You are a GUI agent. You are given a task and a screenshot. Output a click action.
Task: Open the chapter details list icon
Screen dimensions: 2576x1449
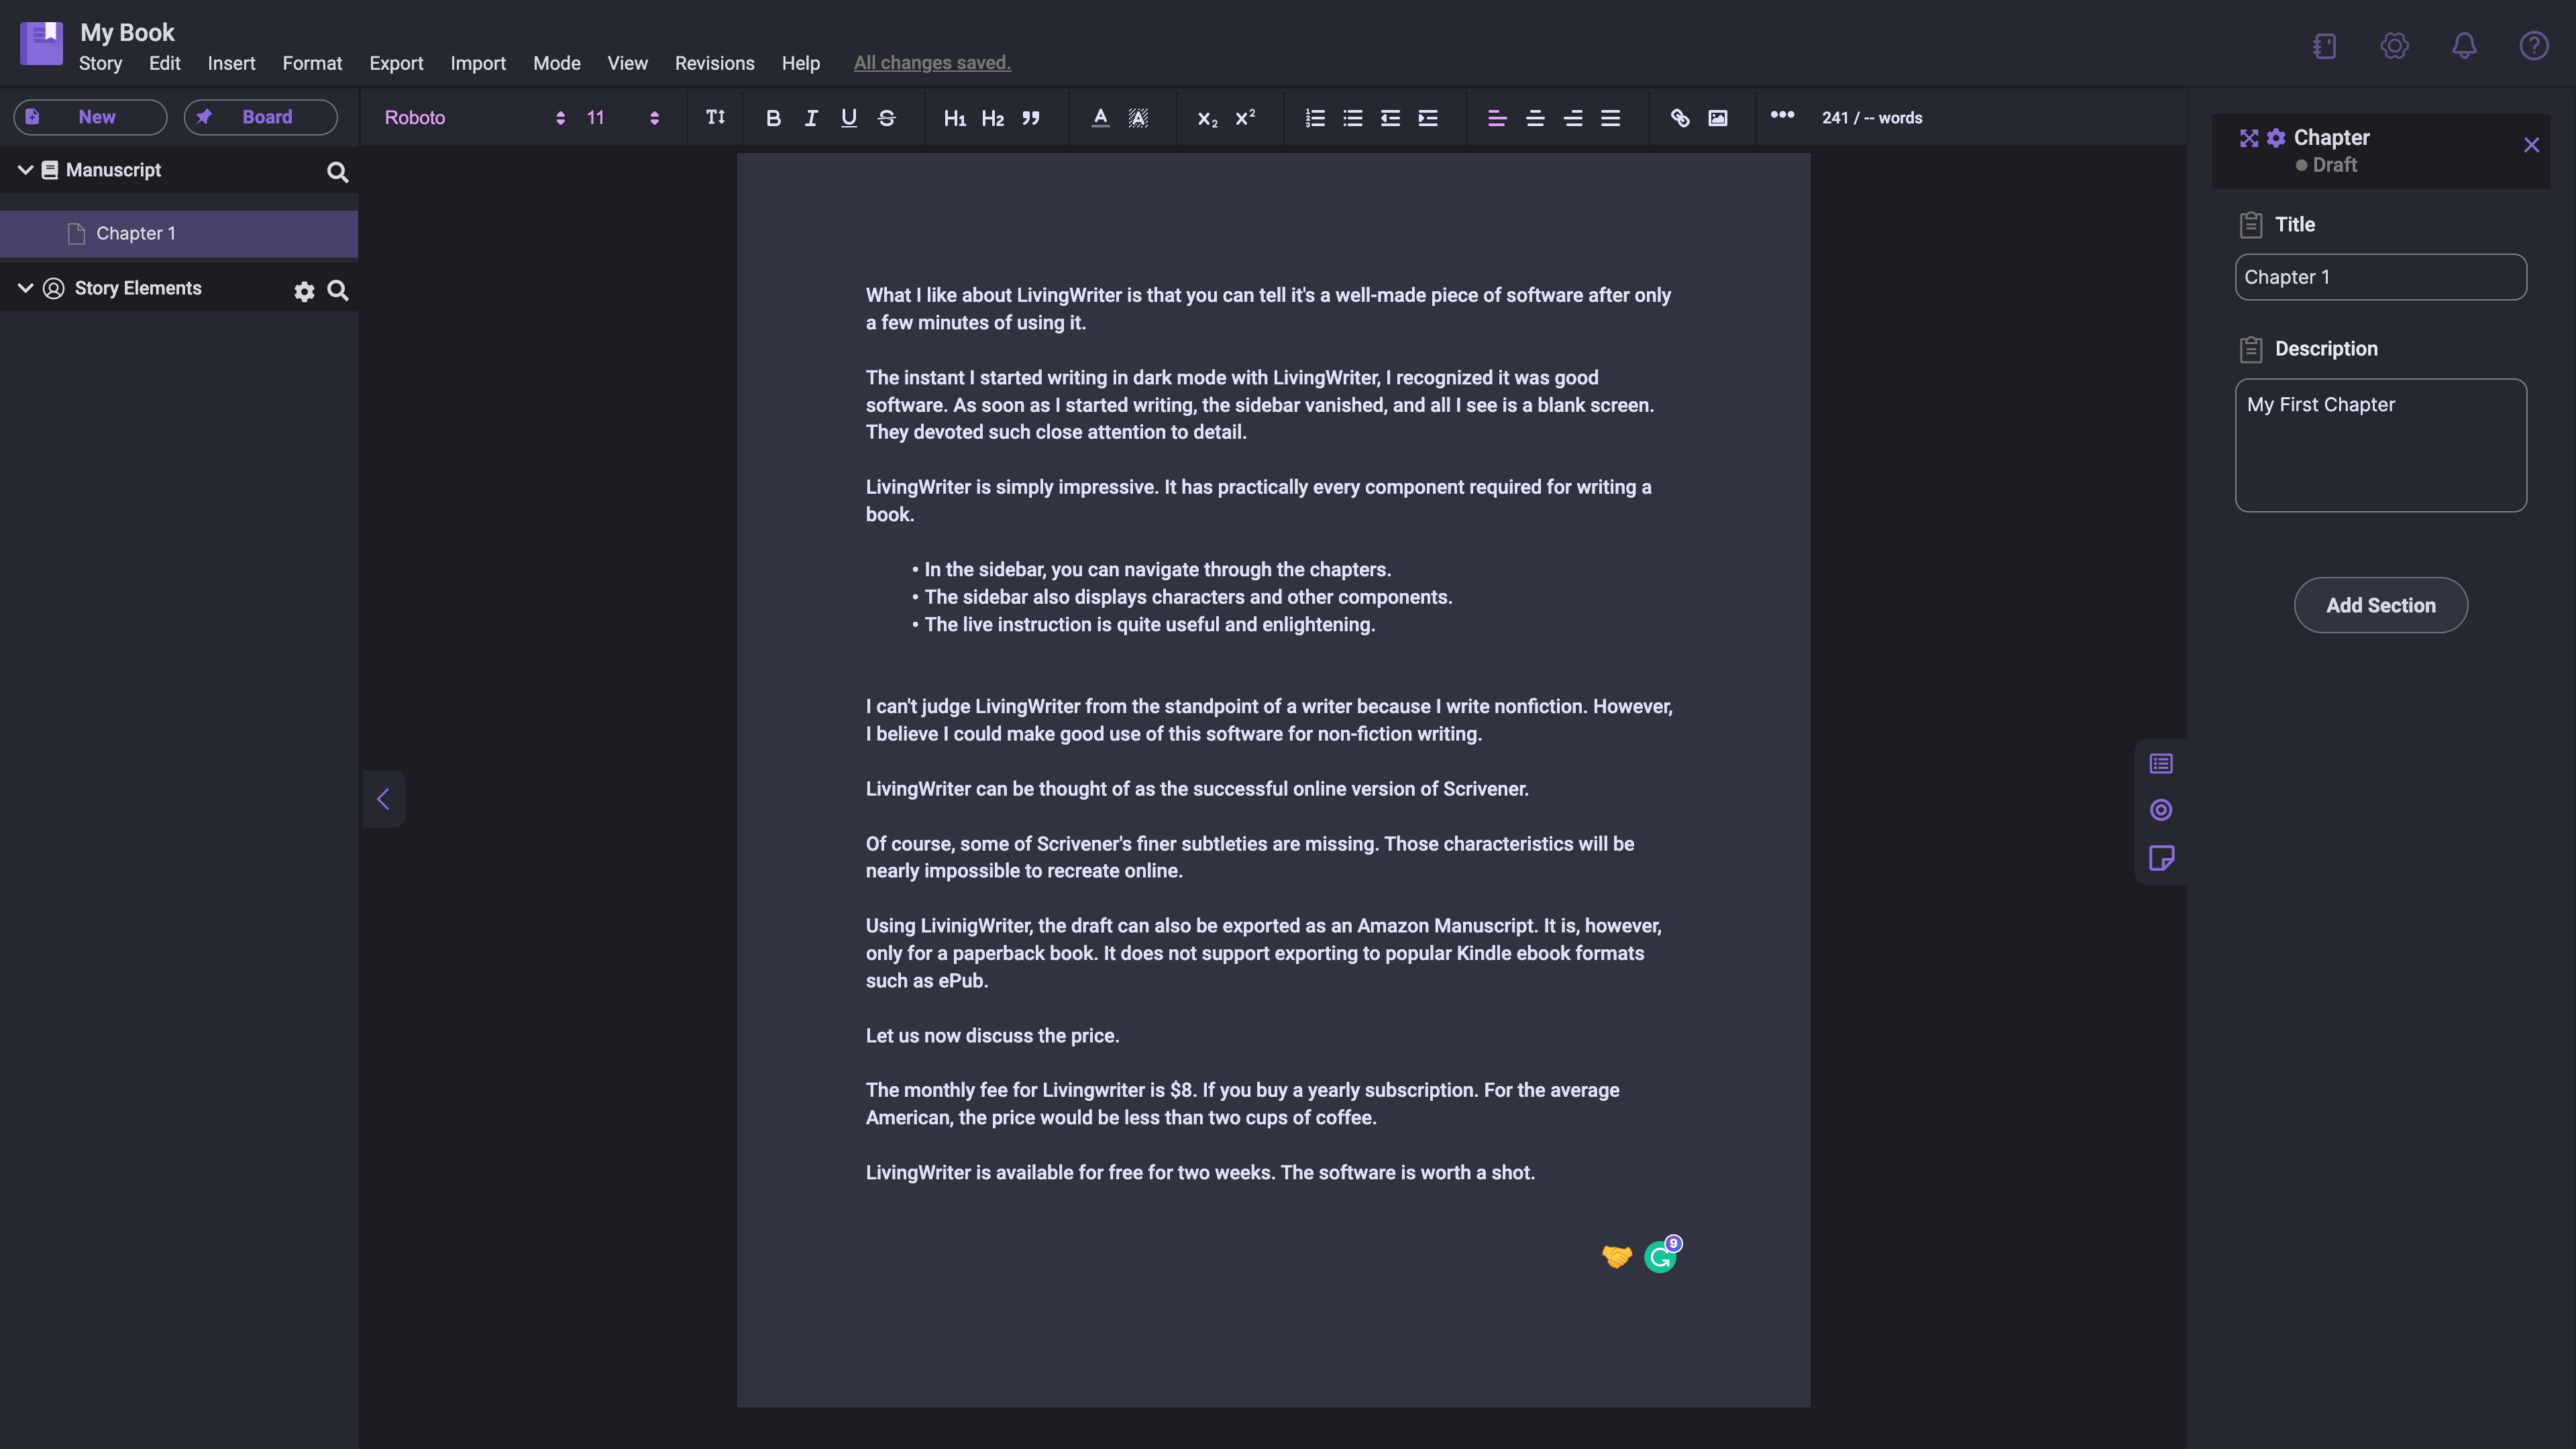click(x=2161, y=764)
